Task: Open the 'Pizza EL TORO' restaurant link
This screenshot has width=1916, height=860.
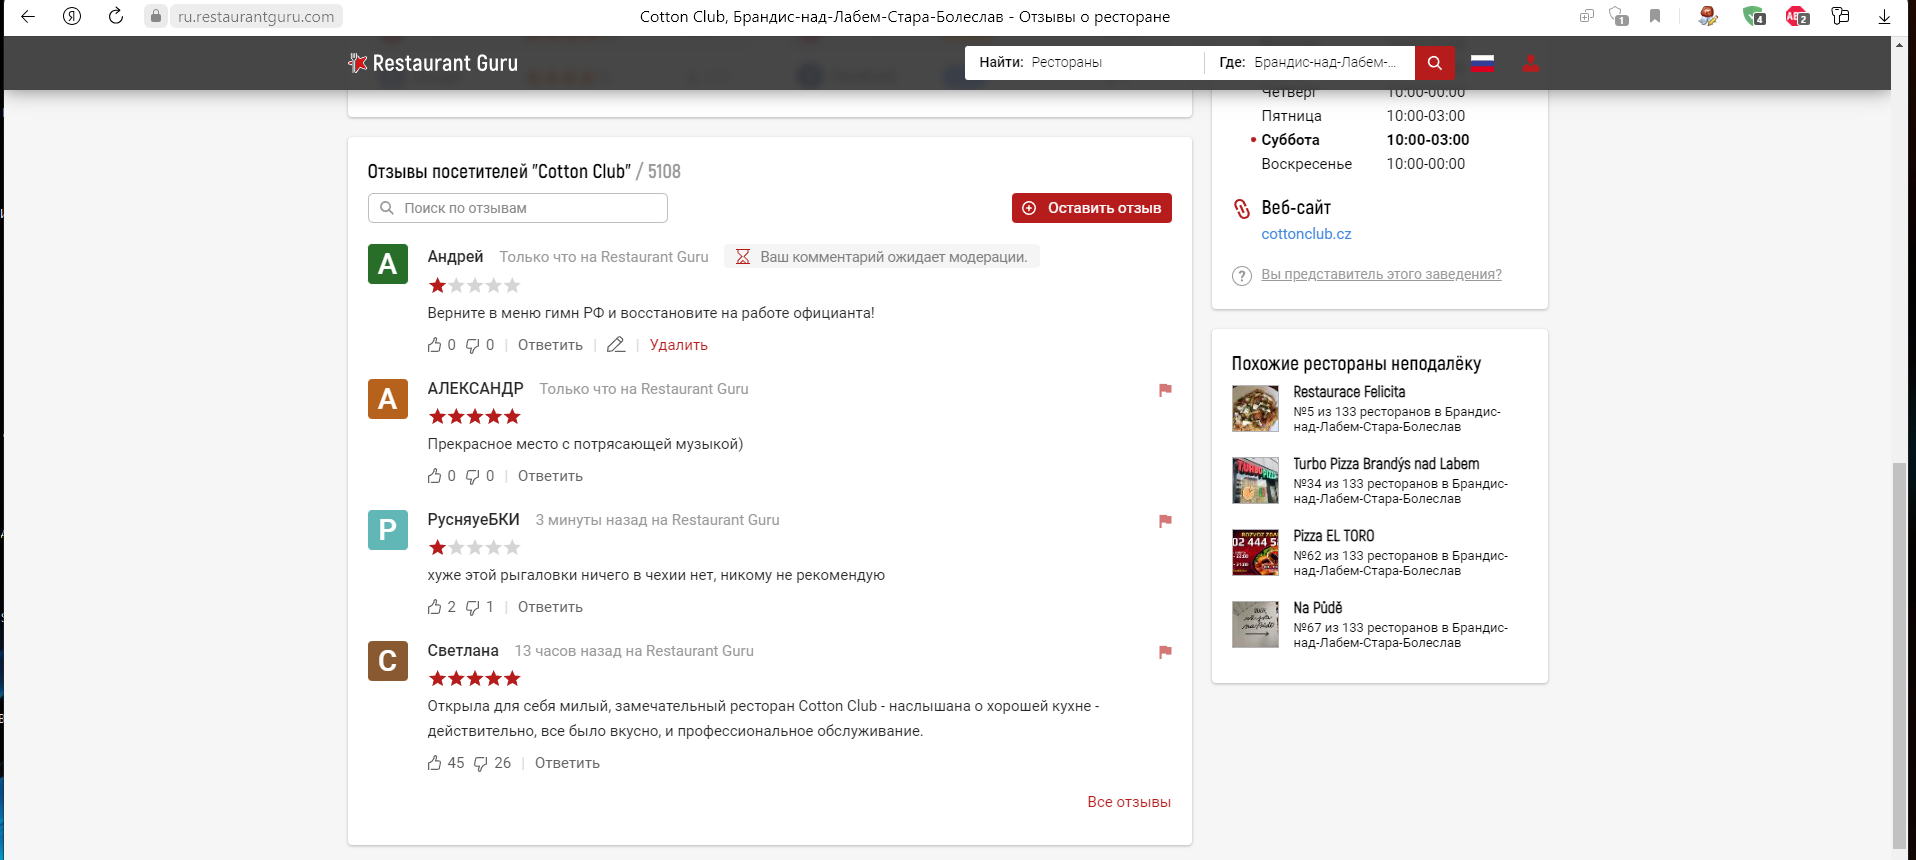Action: [x=1334, y=536]
